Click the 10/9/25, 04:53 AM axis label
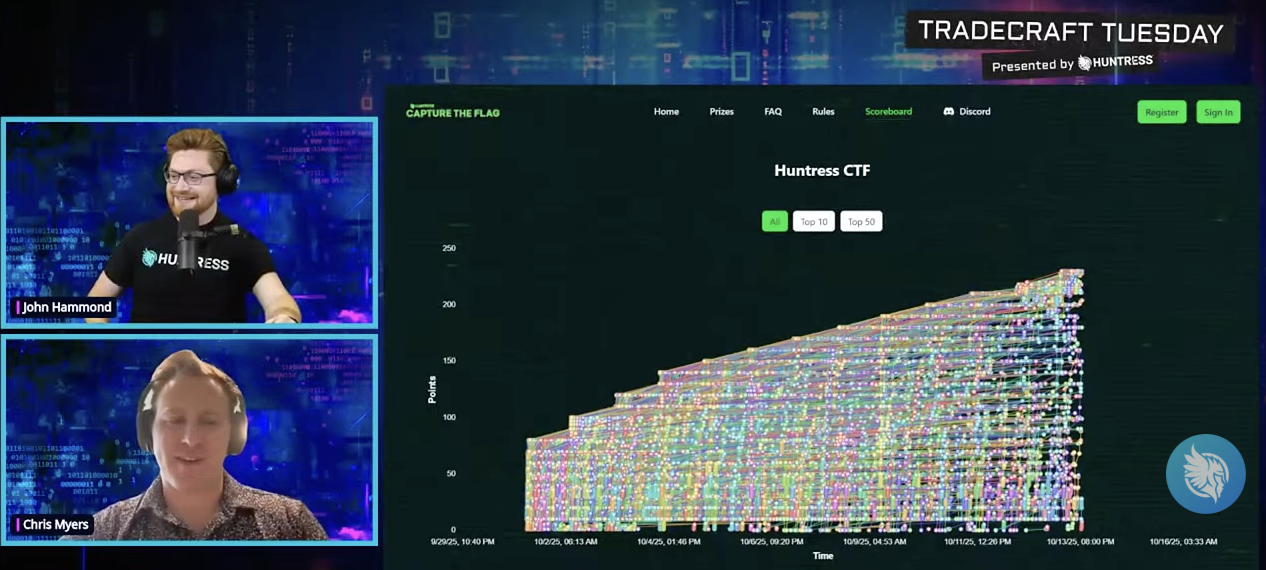This screenshot has height=570, width=1266. [874, 541]
